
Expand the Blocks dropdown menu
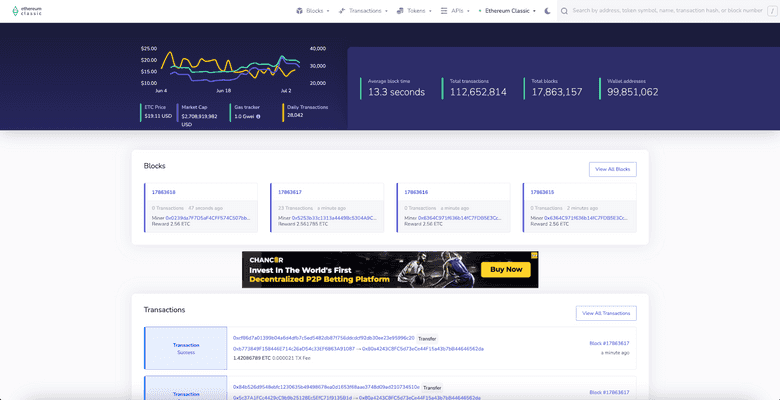(x=314, y=10)
